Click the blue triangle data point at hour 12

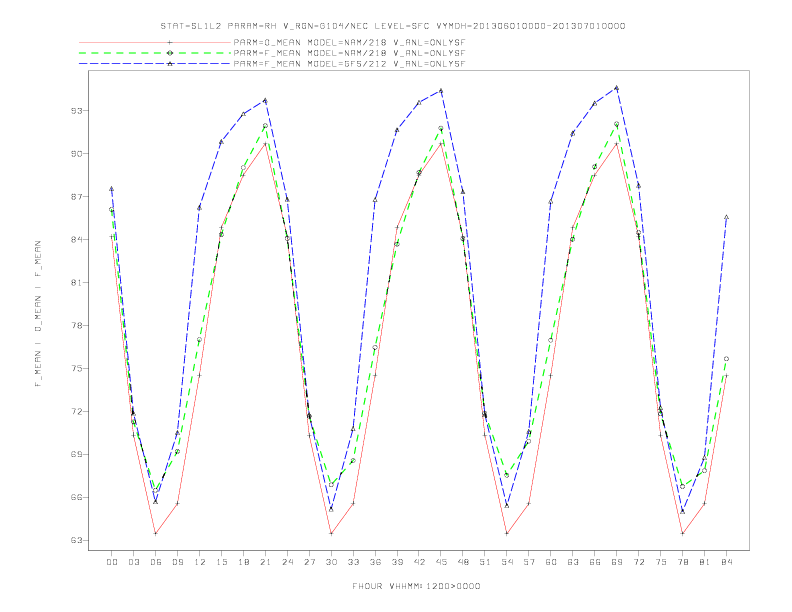click(200, 208)
